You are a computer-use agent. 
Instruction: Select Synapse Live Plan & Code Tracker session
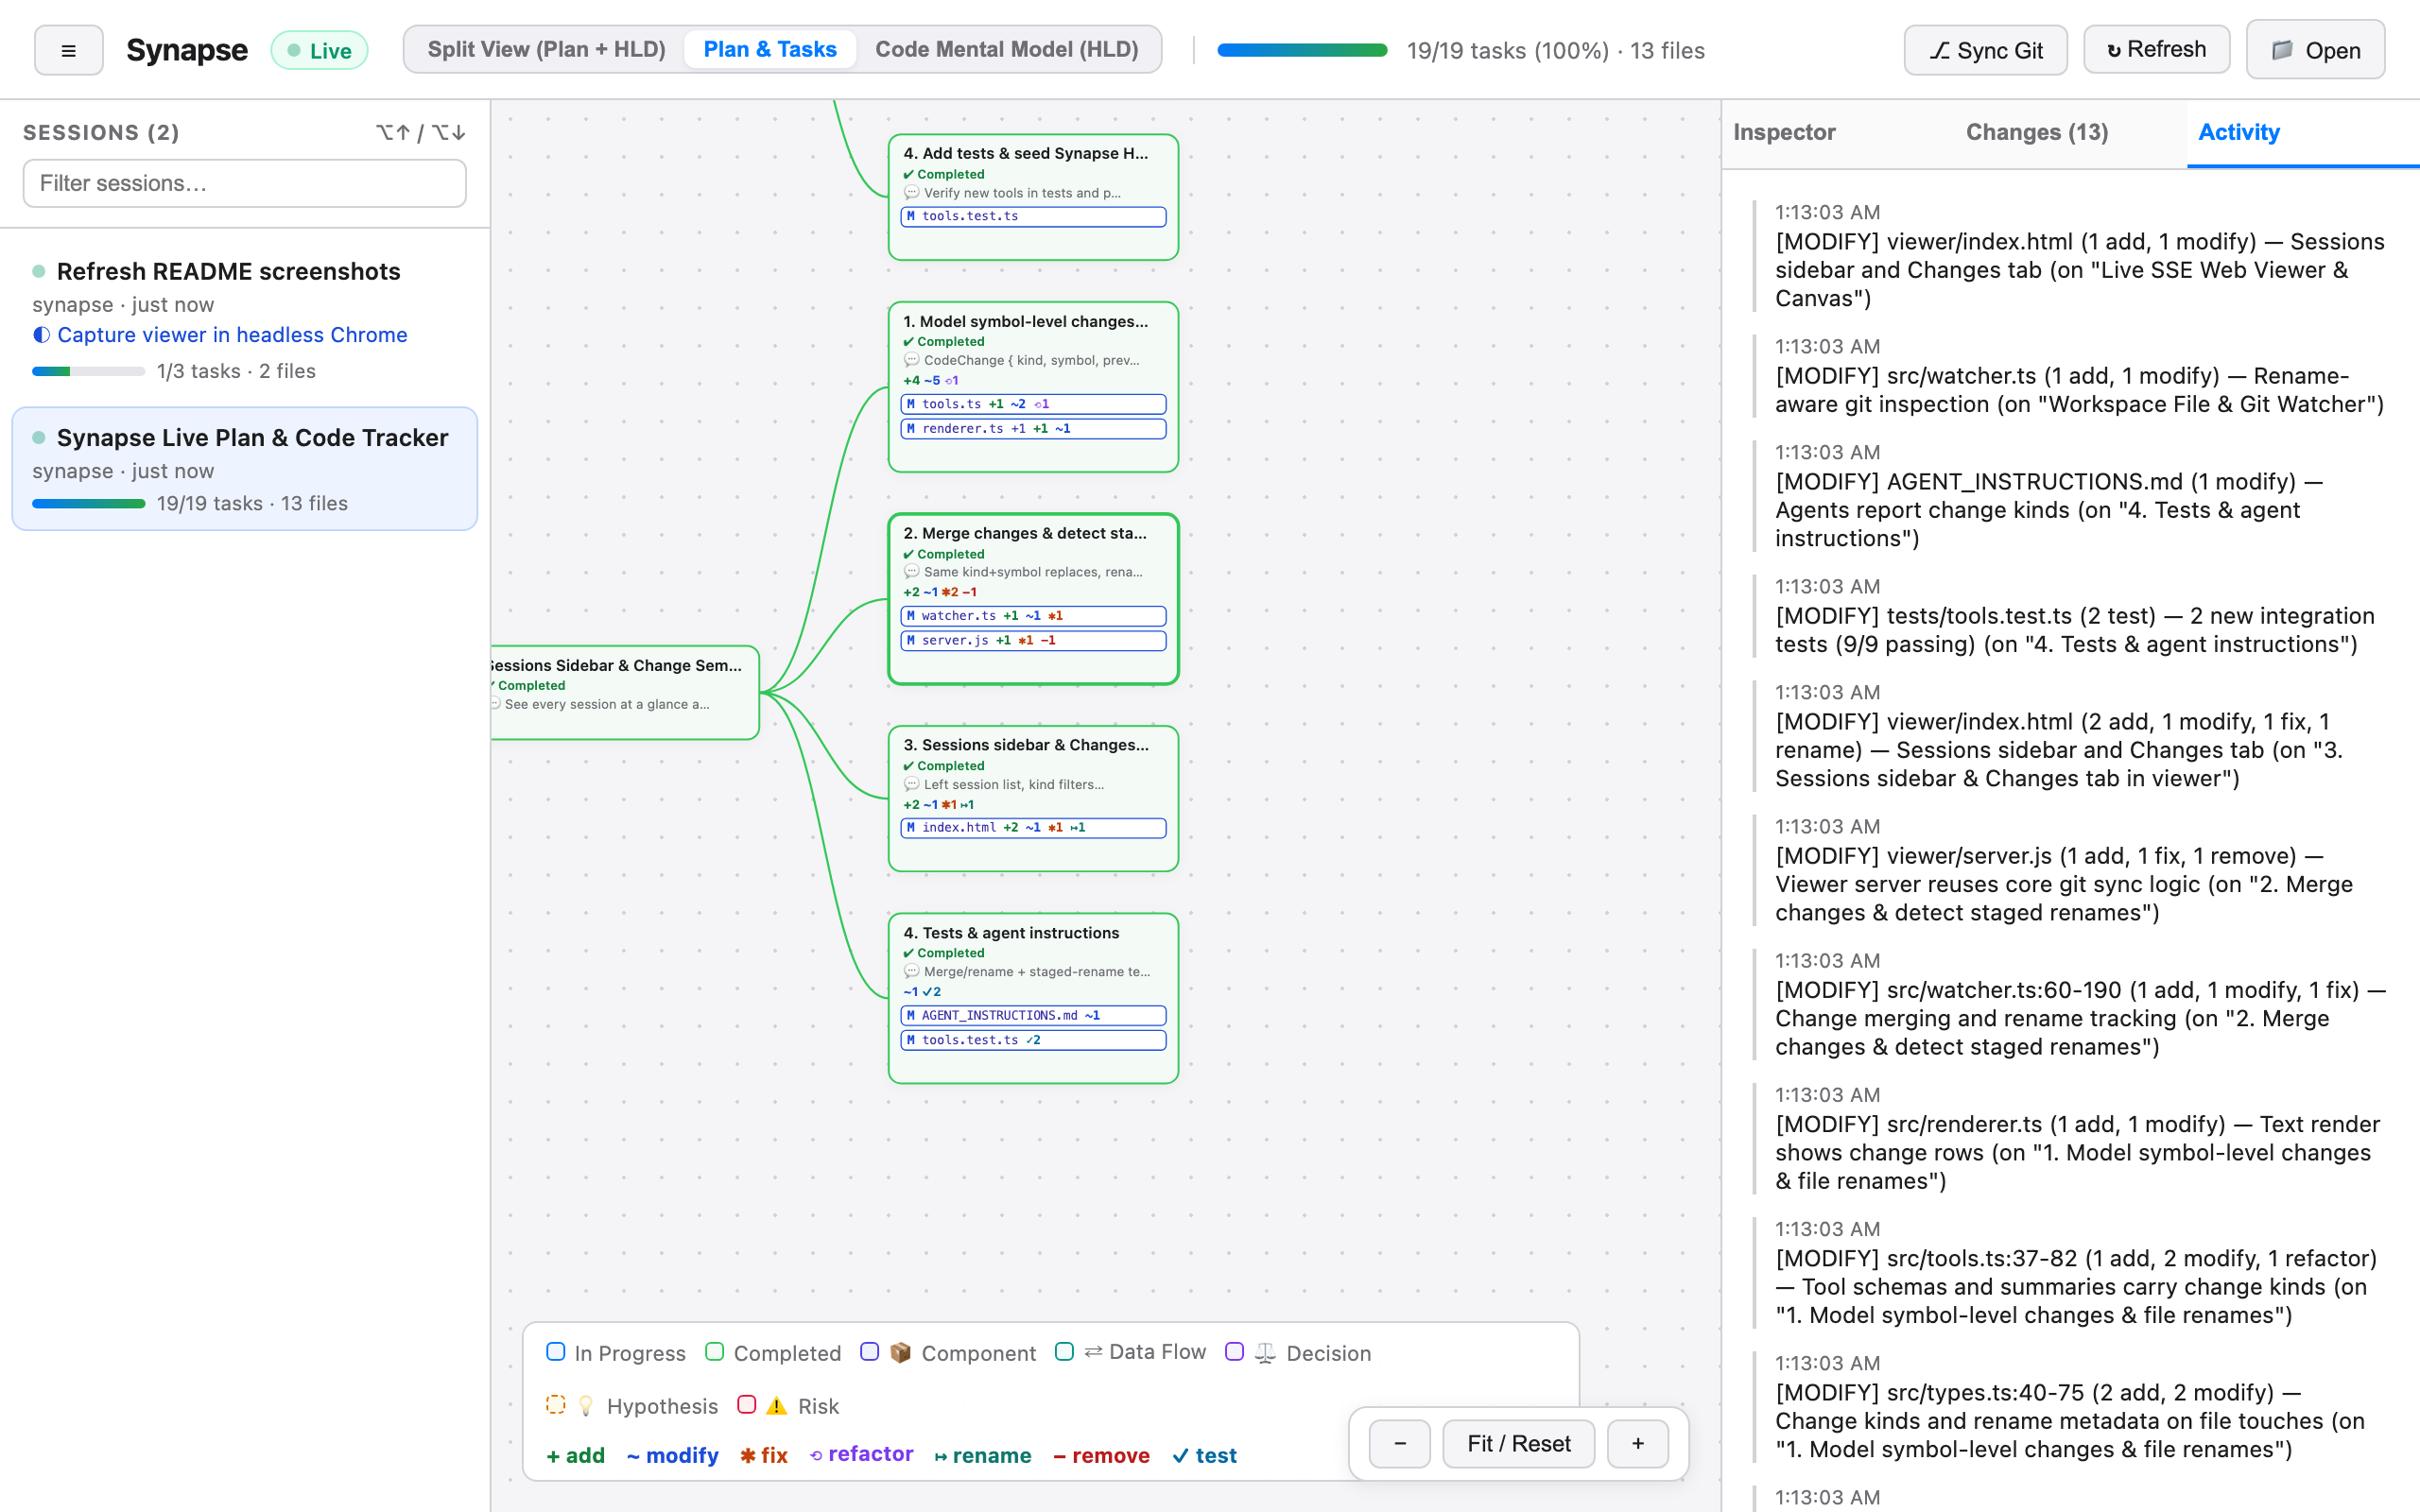244,468
